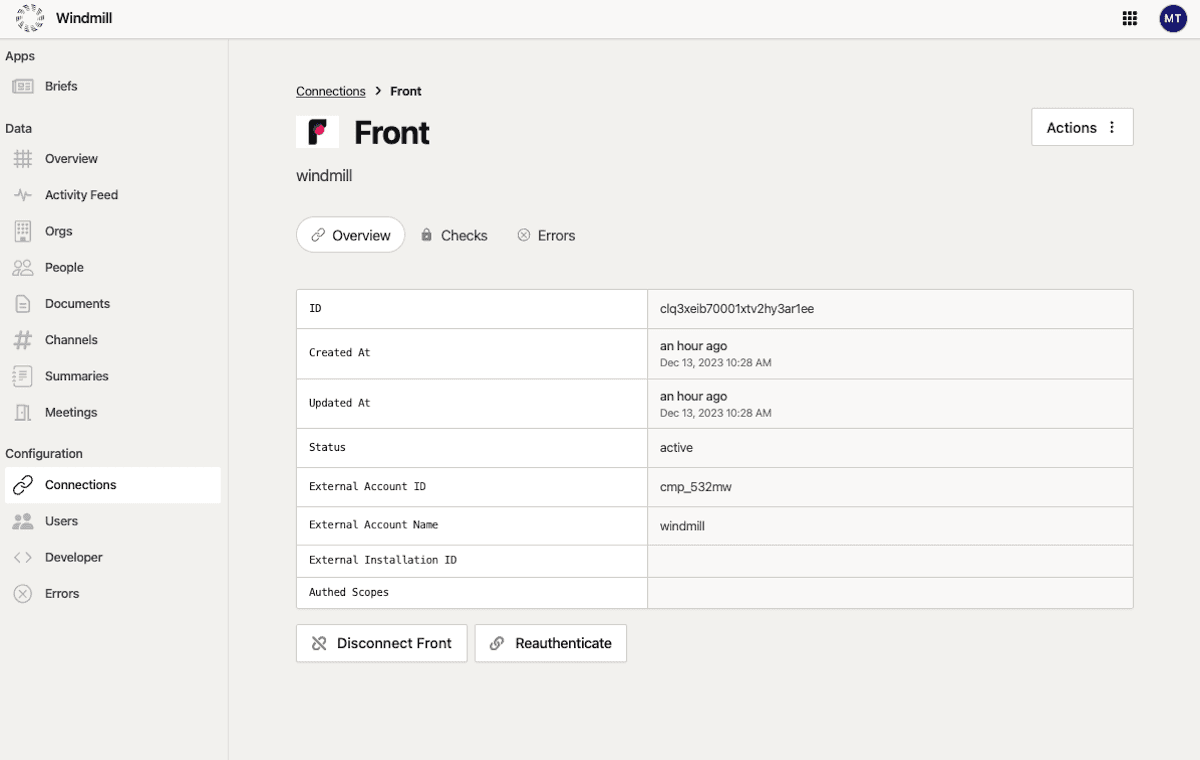This screenshot has height=760, width=1200.
Task: Click the Developer code brackets icon
Action: click(x=23, y=557)
